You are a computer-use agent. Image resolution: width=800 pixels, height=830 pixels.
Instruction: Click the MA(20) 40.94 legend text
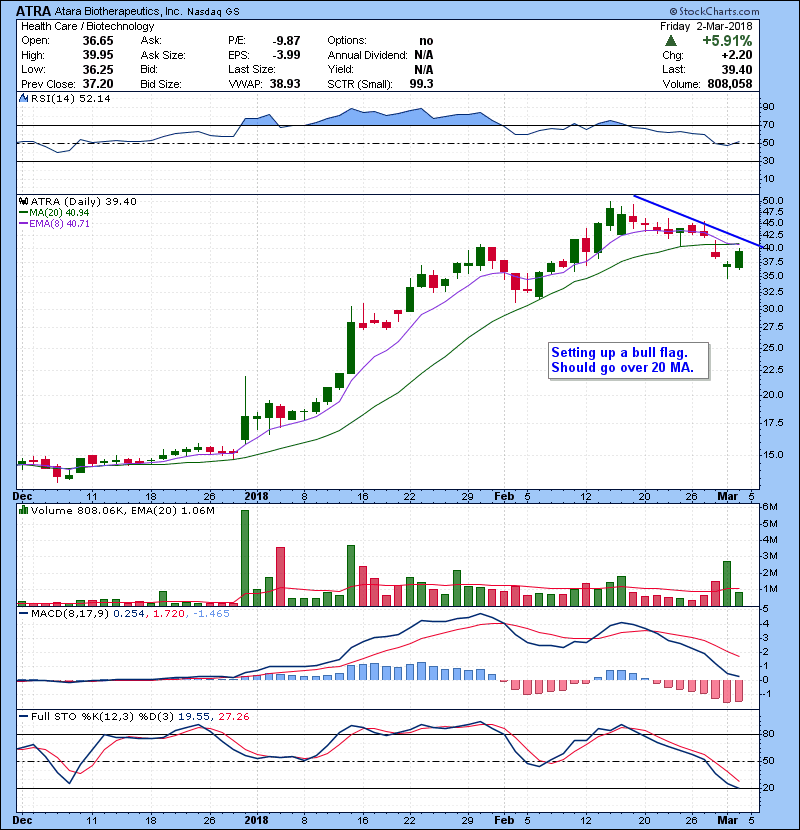point(59,213)
